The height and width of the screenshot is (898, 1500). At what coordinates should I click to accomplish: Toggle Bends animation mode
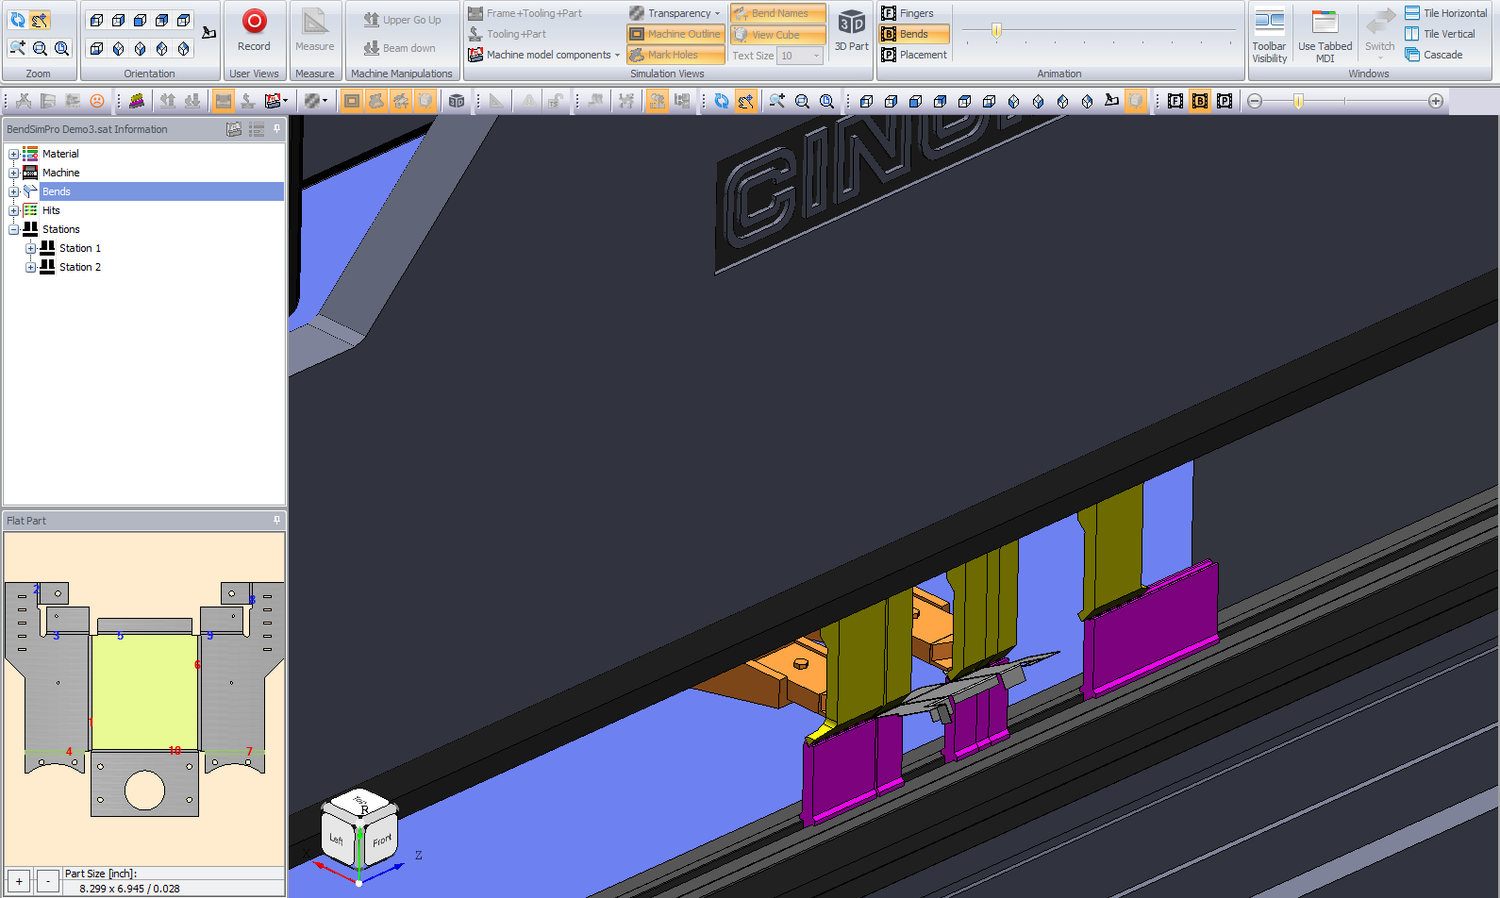[913, 33]
